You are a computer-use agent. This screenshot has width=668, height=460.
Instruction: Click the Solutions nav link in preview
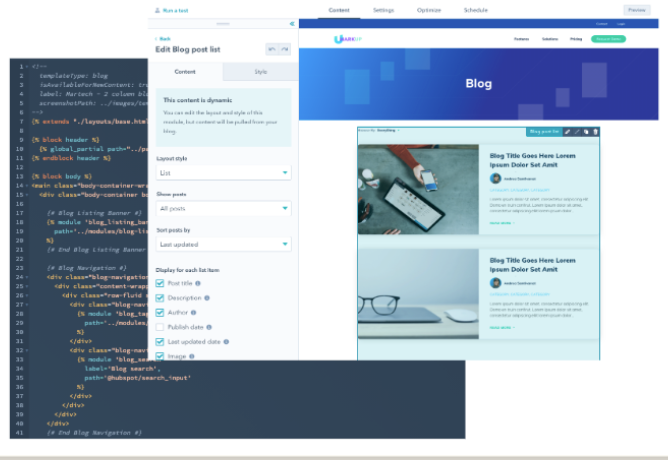pos(550,39)
